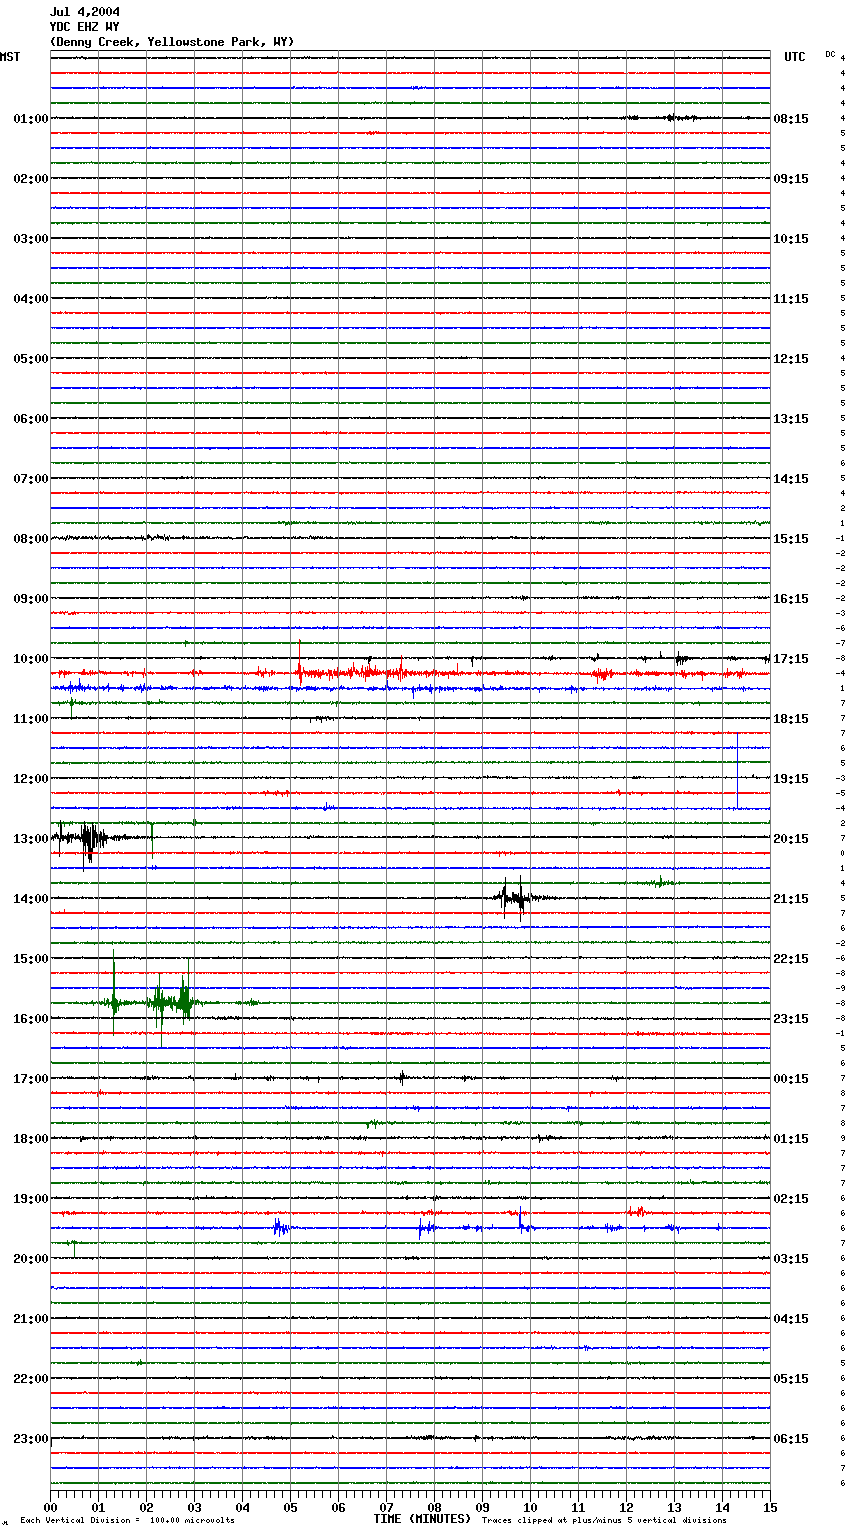Click the 'MST' column header
The width and height of the screenshot is (850, 1534).
pos(10,57)
